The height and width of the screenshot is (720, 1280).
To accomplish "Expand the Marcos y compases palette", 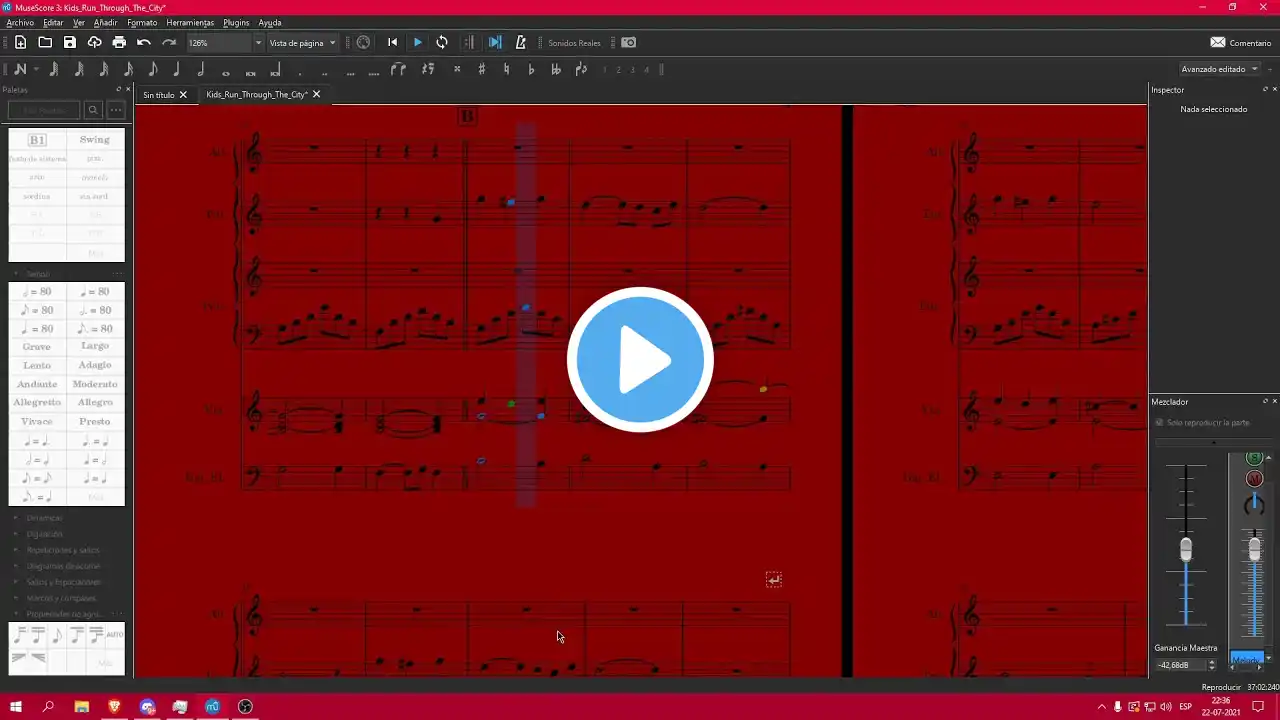I will [x=63, y=598].
